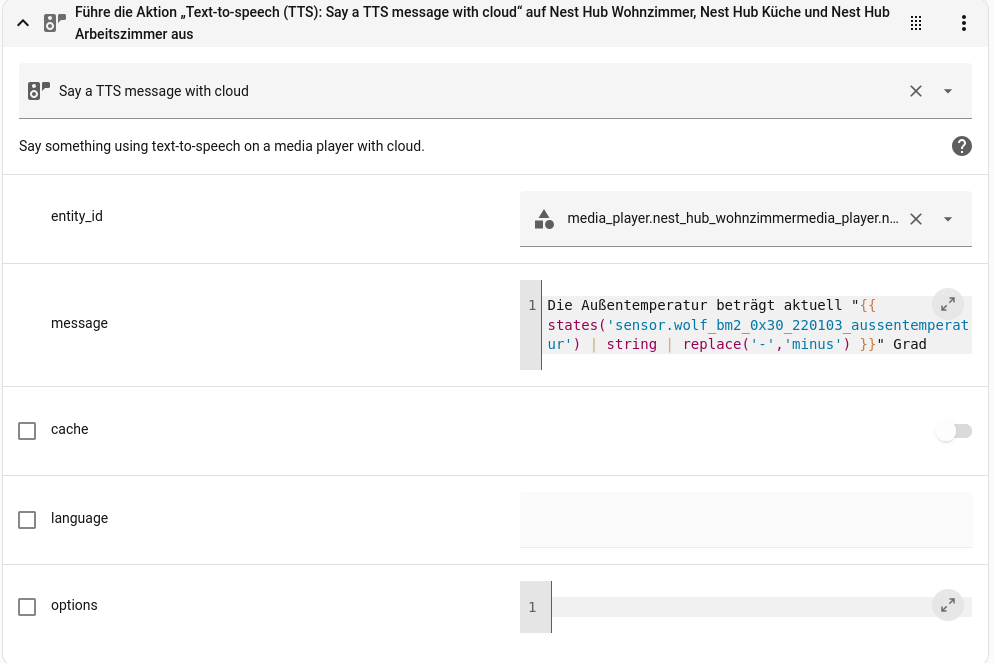Open the action picker dropdown arrow

coord(948,91)
